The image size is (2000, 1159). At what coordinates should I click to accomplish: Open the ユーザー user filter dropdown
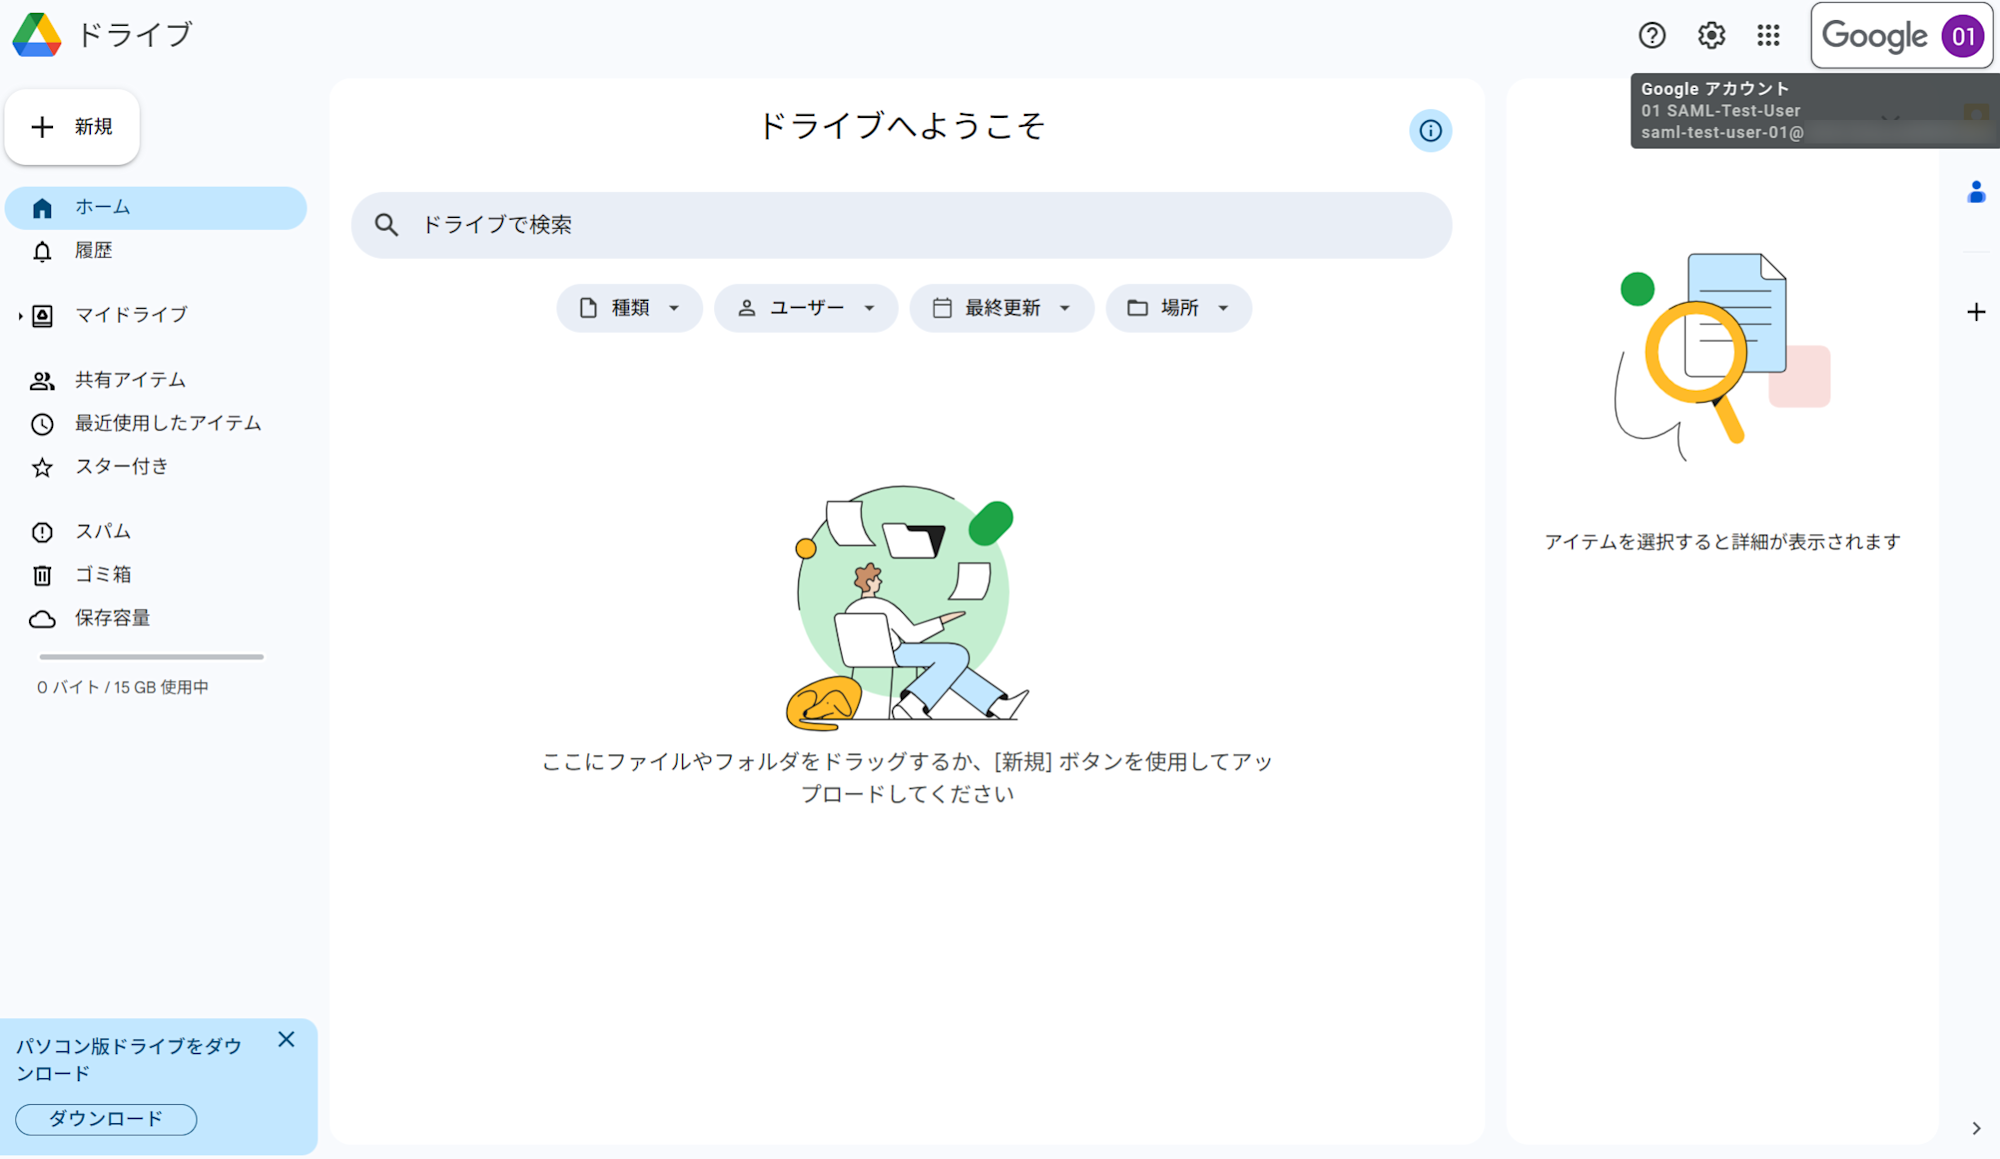click(x=806, y=308)
